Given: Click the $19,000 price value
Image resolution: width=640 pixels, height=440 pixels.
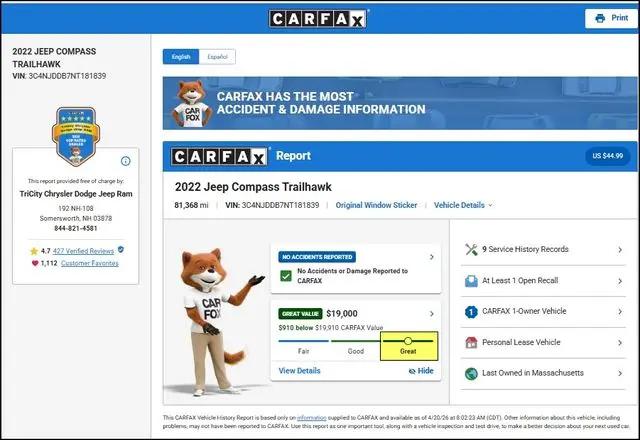Looking at the screenshot, I should (342, 314).
